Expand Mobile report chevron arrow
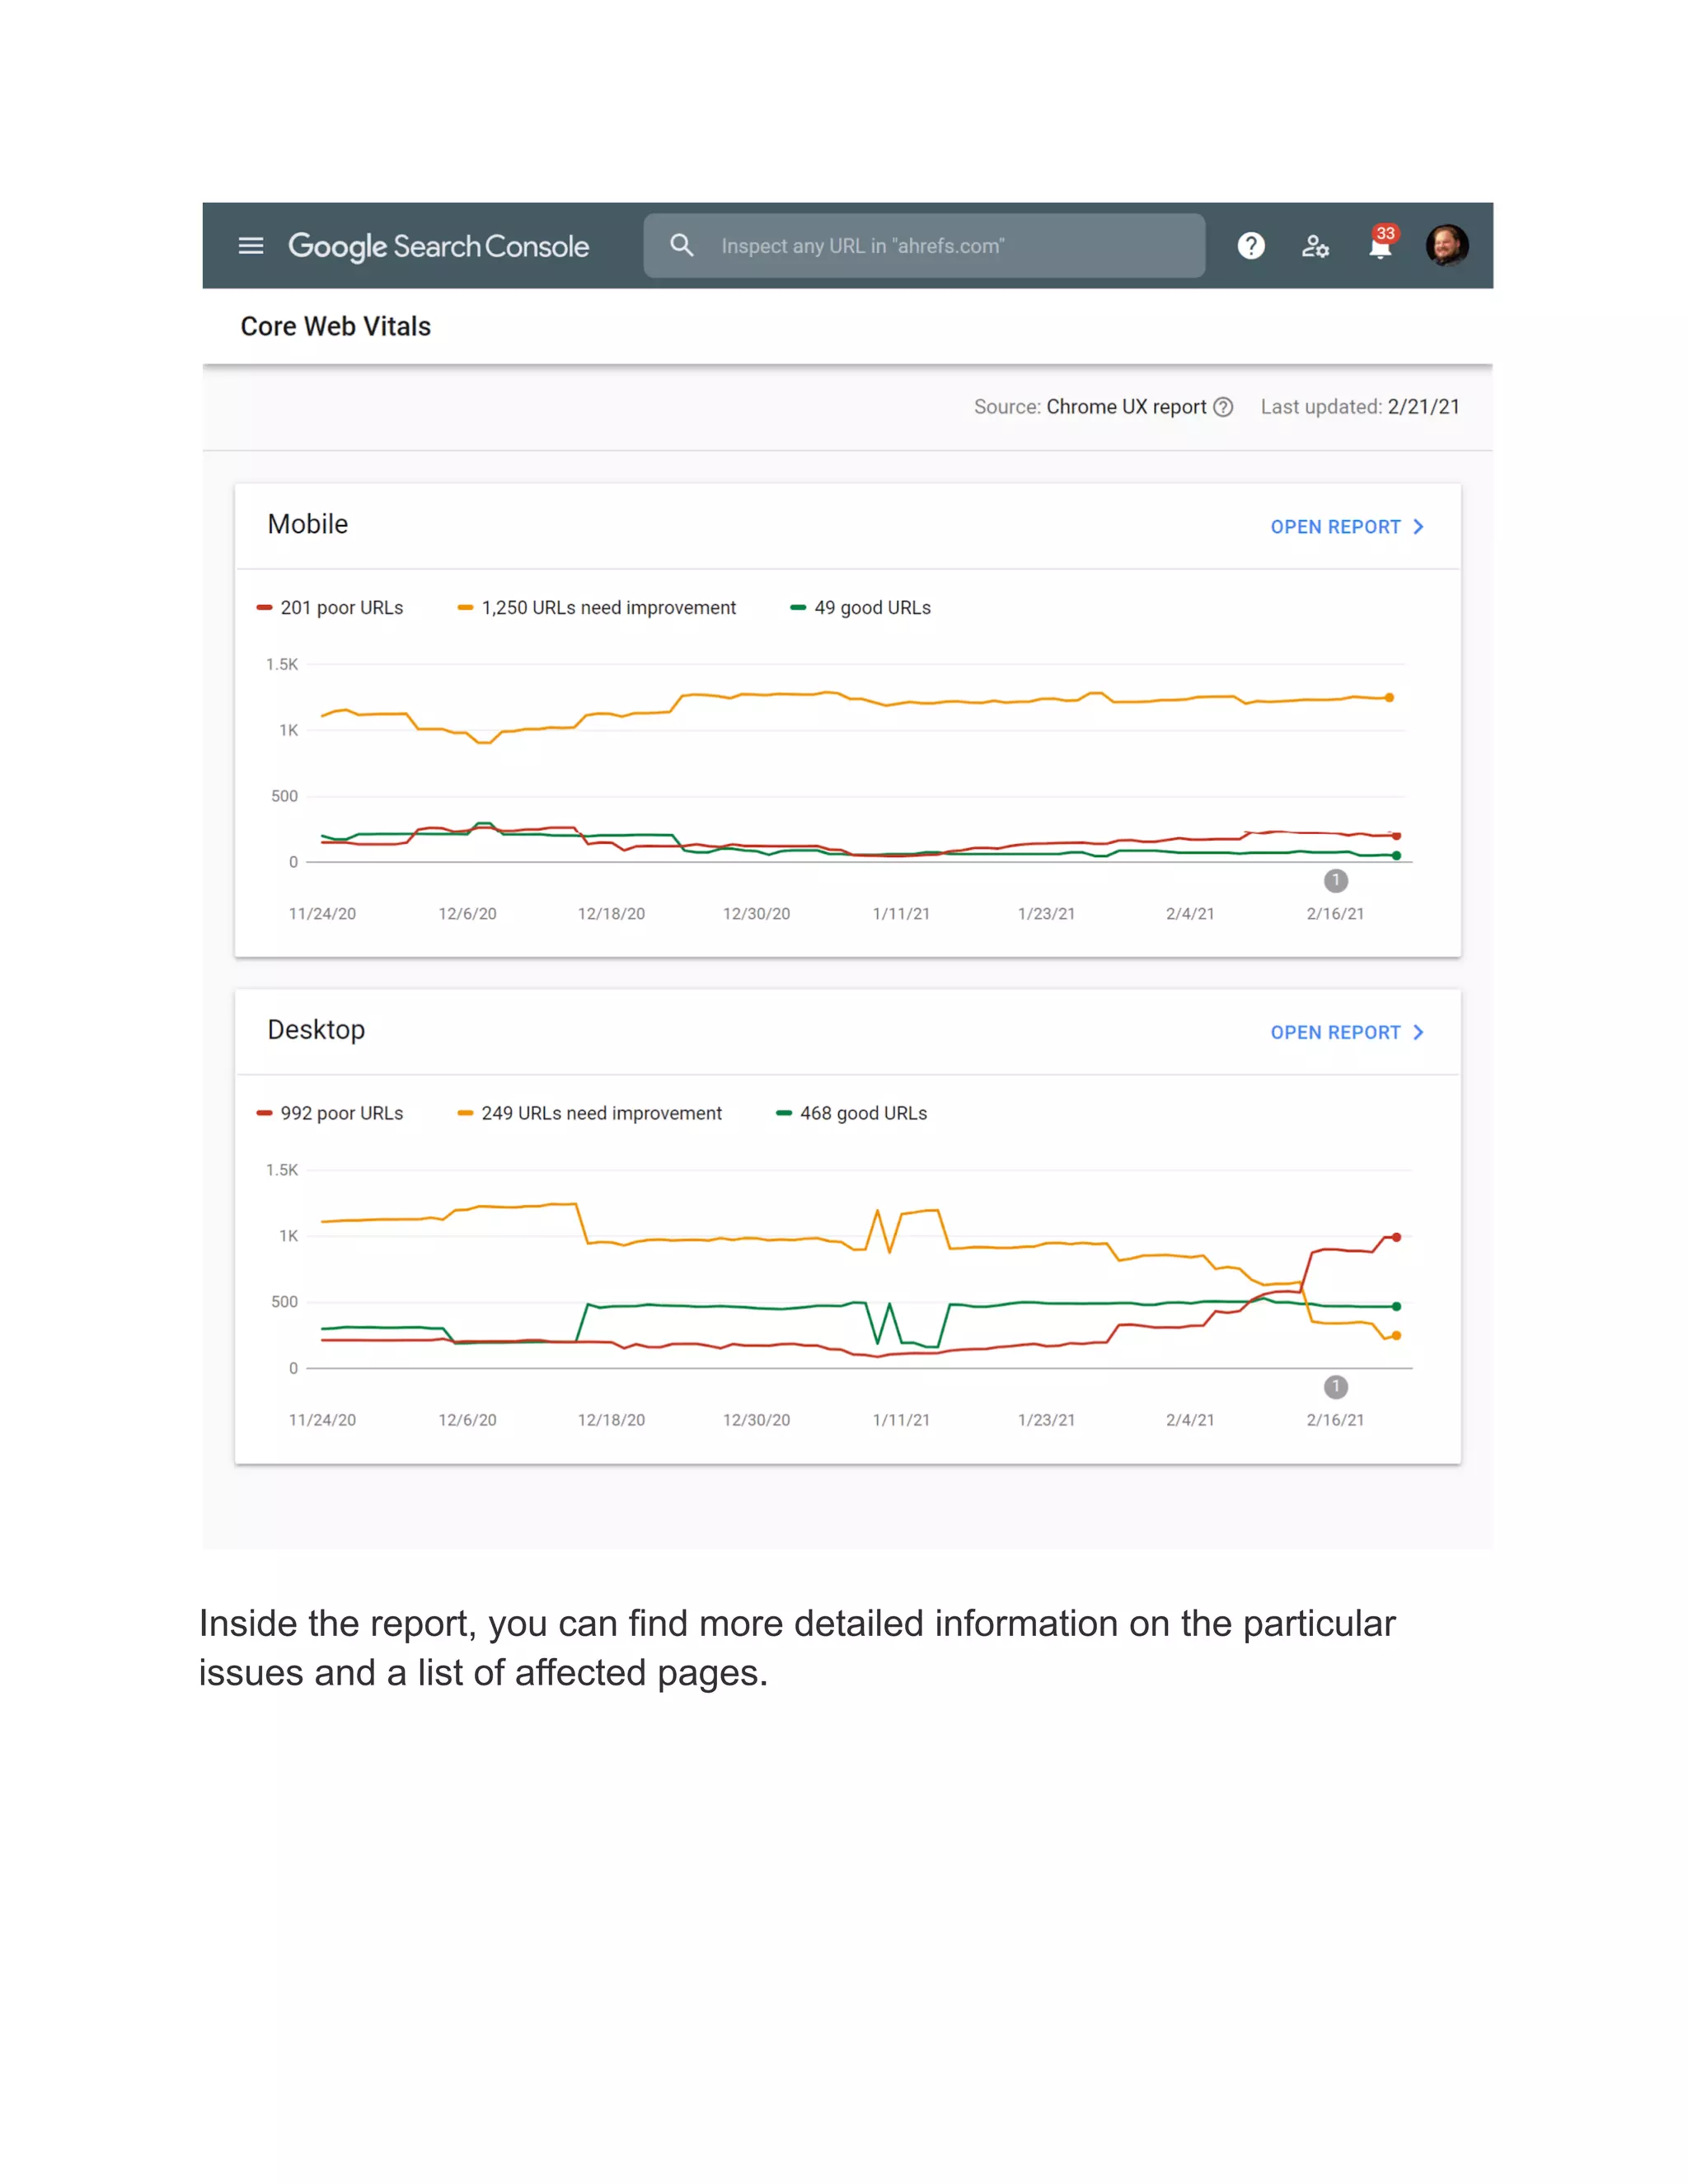 click(1418, 527)
